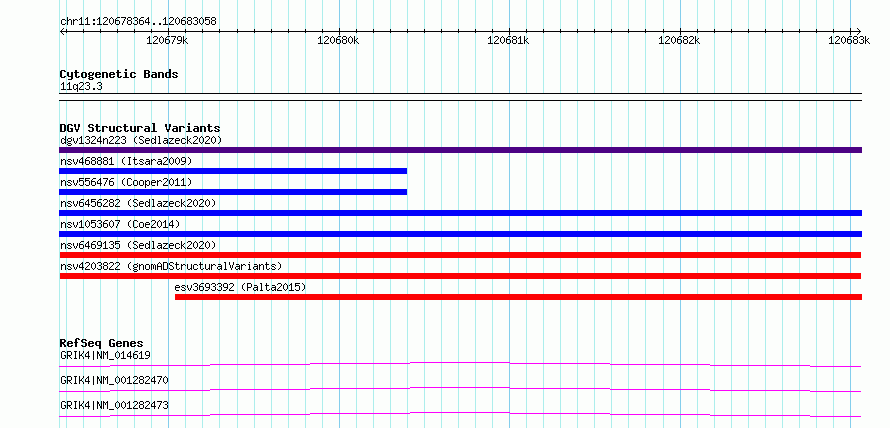Screen dimensions: 890x428
Task: Click the 120680k ruler position
Action: (x=338, y=41)
